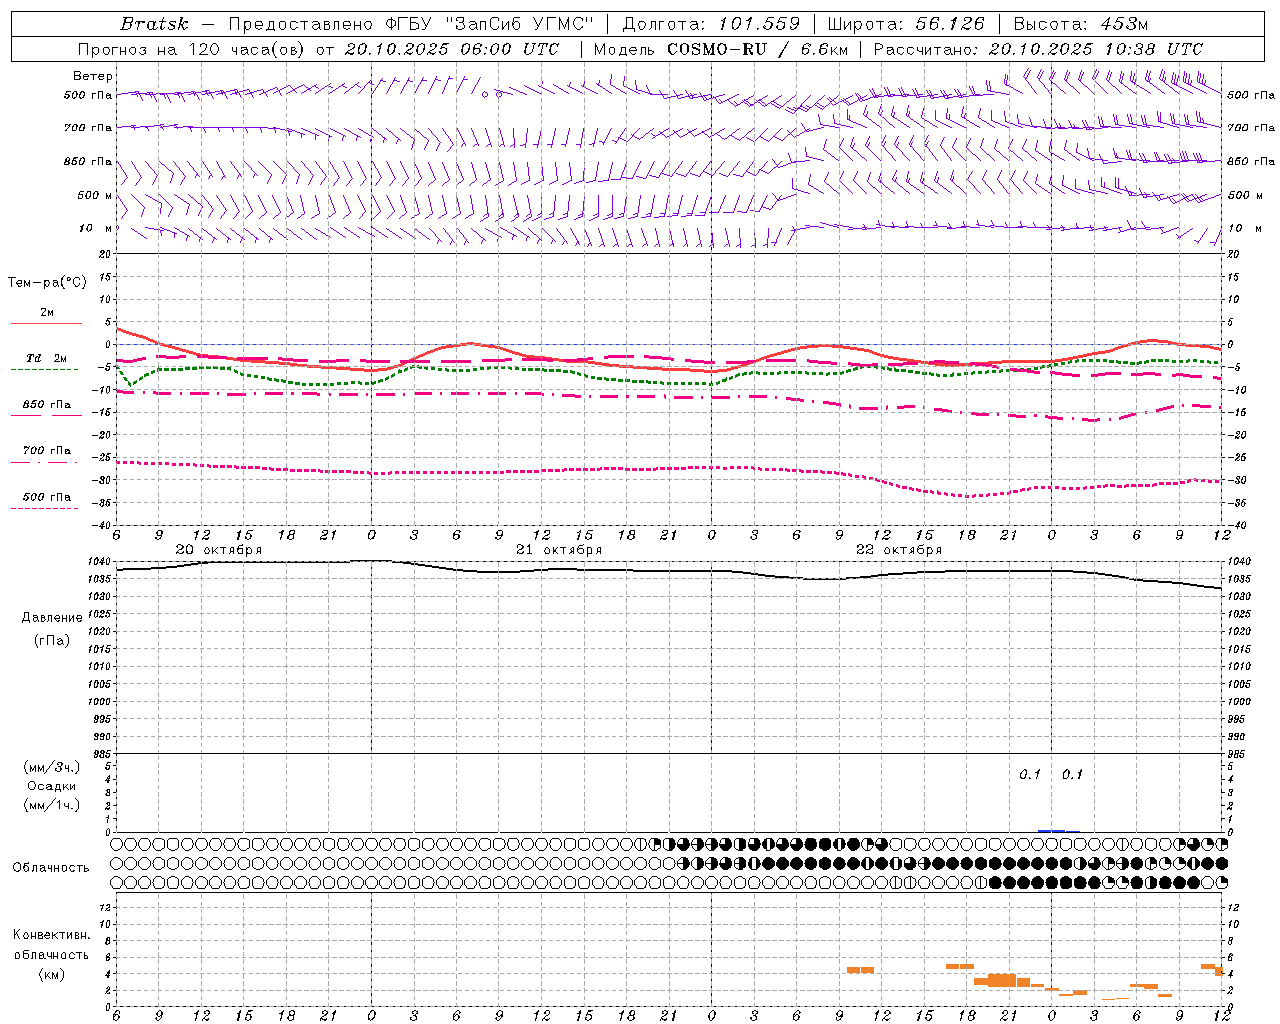
Task: Click the date label 22 октября
Action: click(x=899, y=550)
